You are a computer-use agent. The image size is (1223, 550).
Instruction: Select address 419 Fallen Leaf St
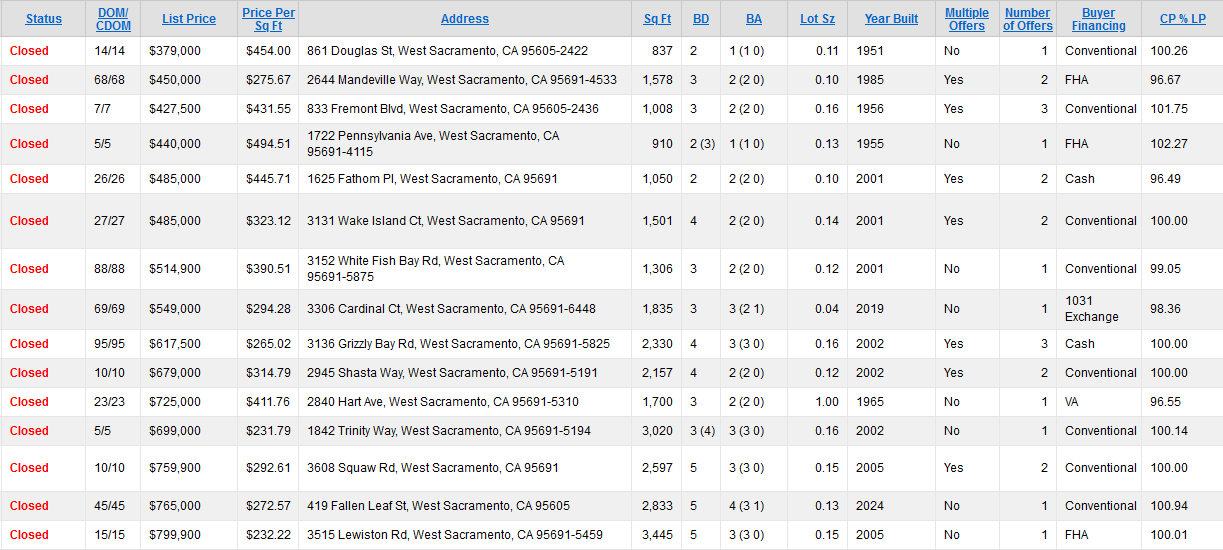(438, 506)
